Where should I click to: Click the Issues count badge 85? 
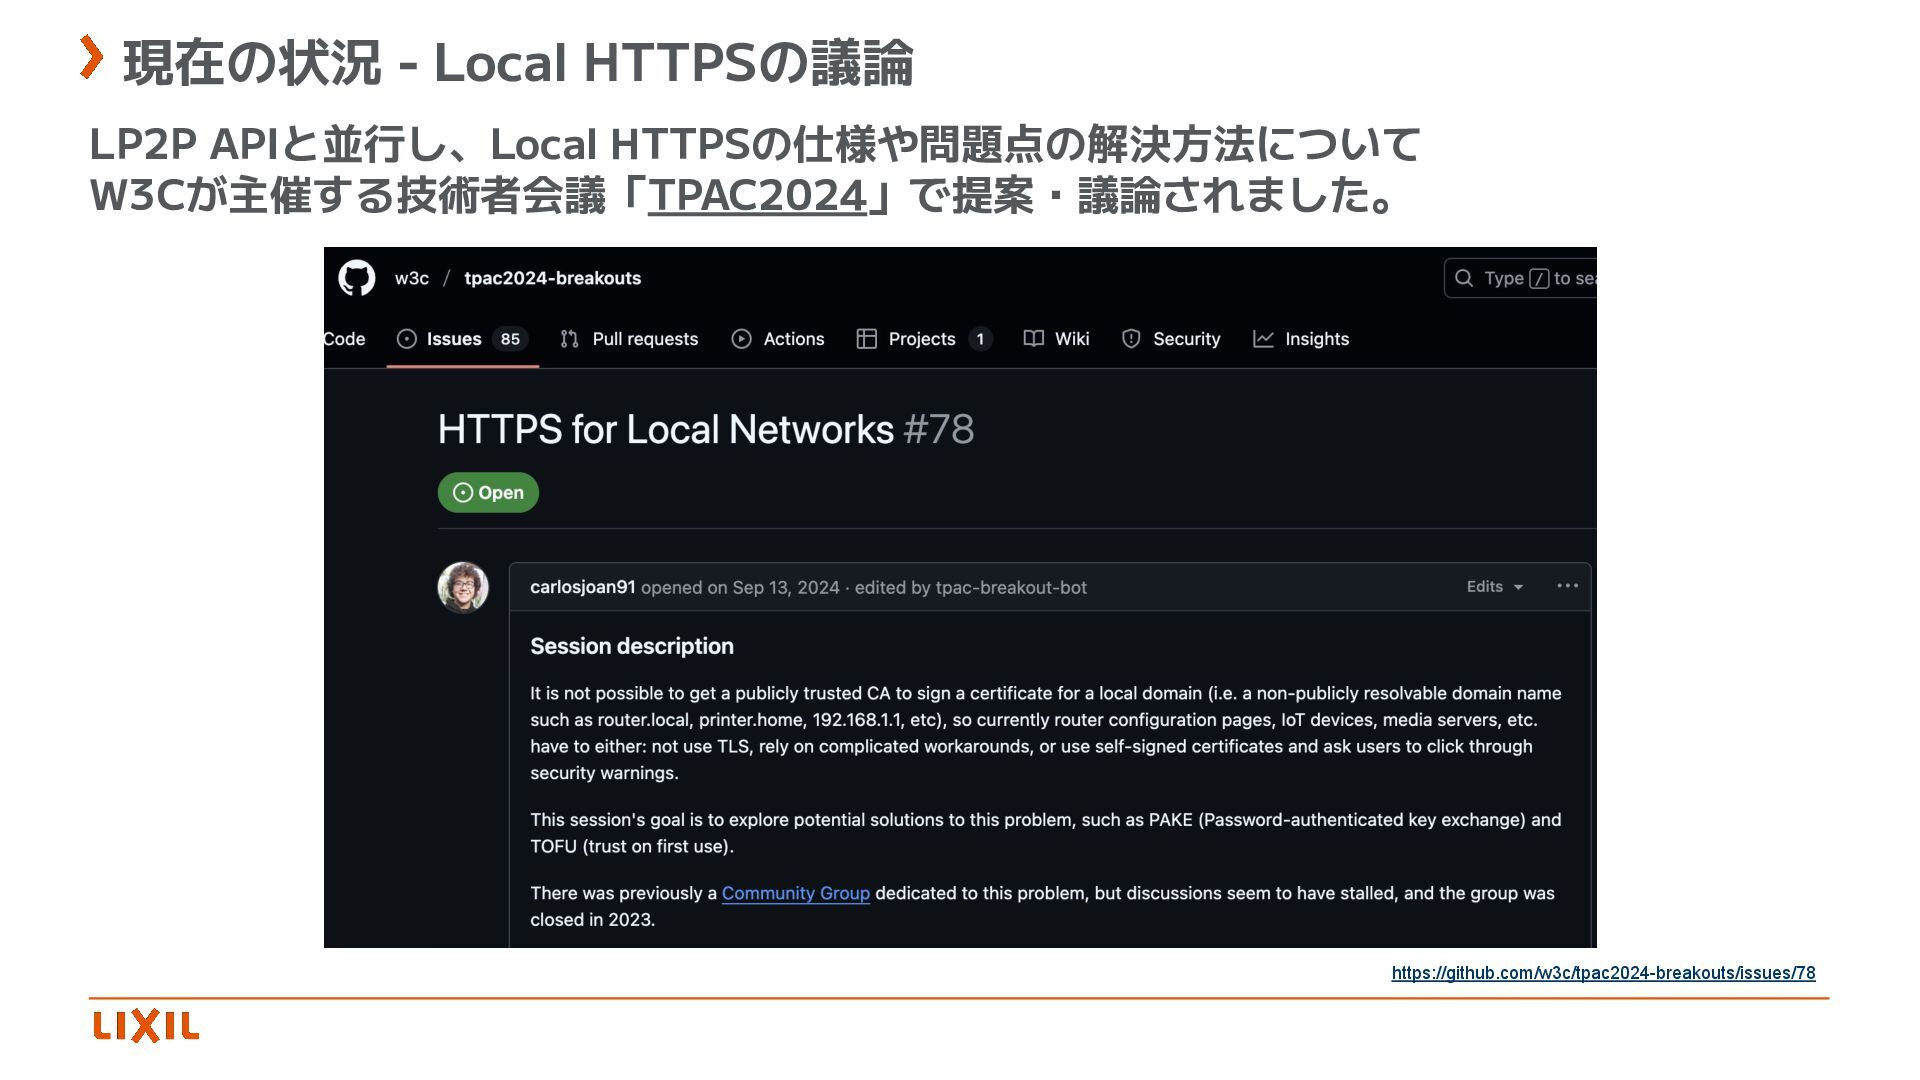510,339
